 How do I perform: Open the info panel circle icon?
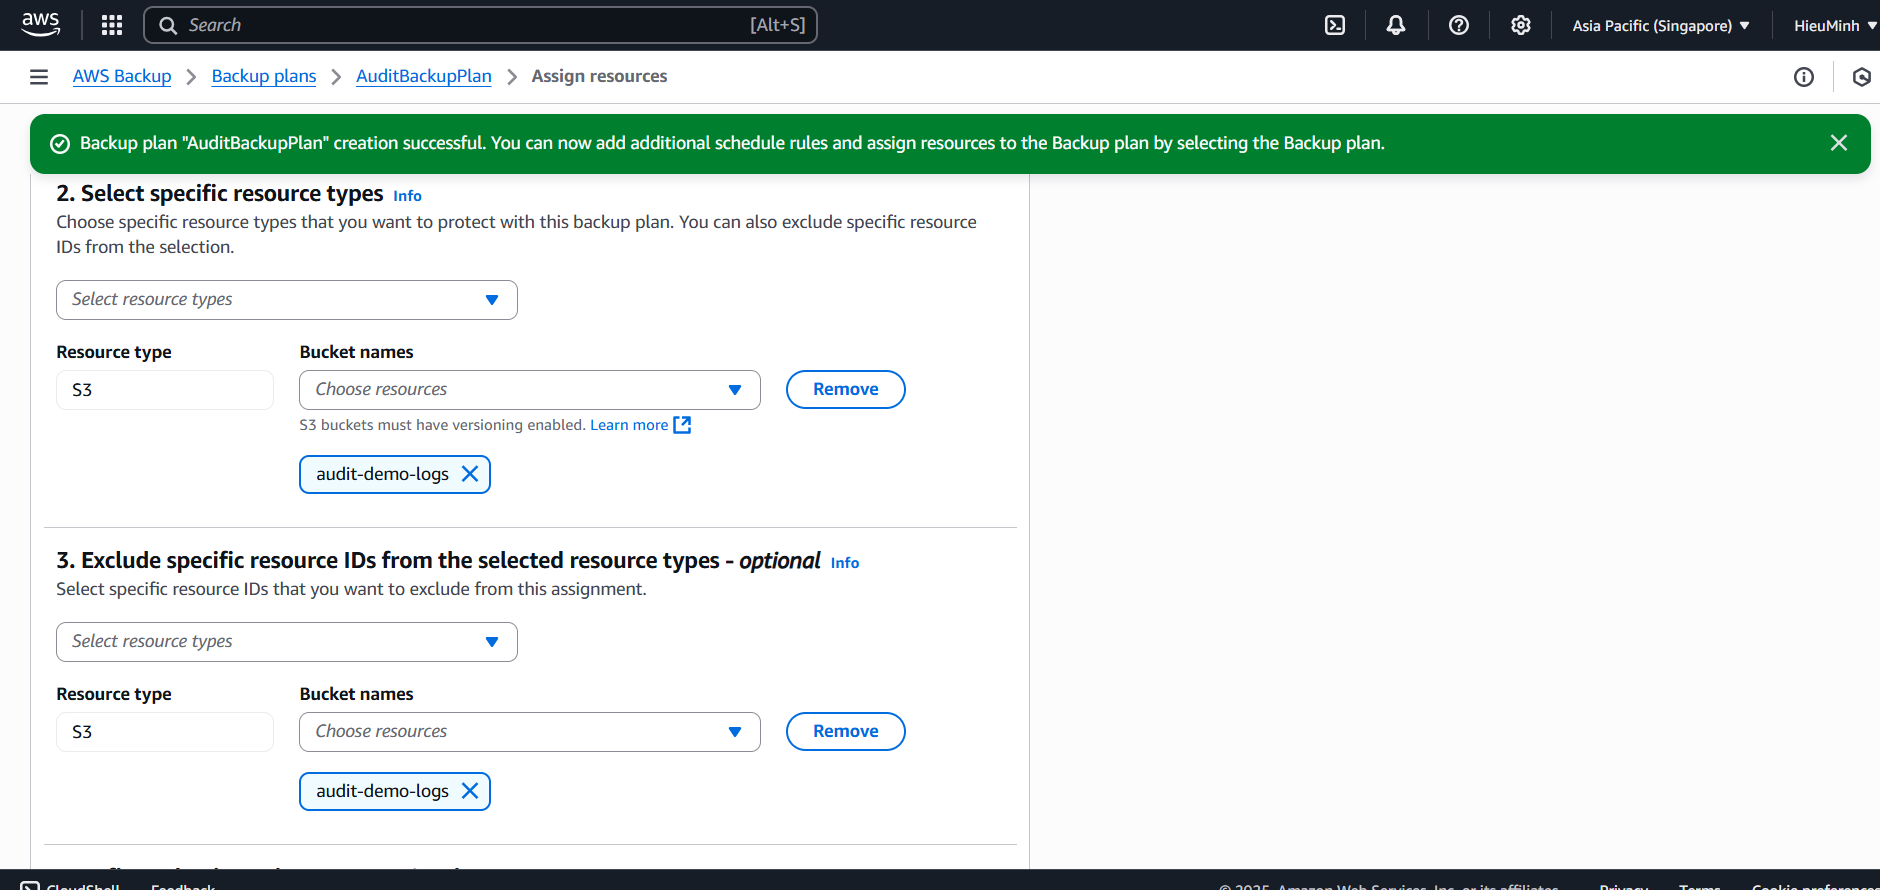(x=1804, y=77)
